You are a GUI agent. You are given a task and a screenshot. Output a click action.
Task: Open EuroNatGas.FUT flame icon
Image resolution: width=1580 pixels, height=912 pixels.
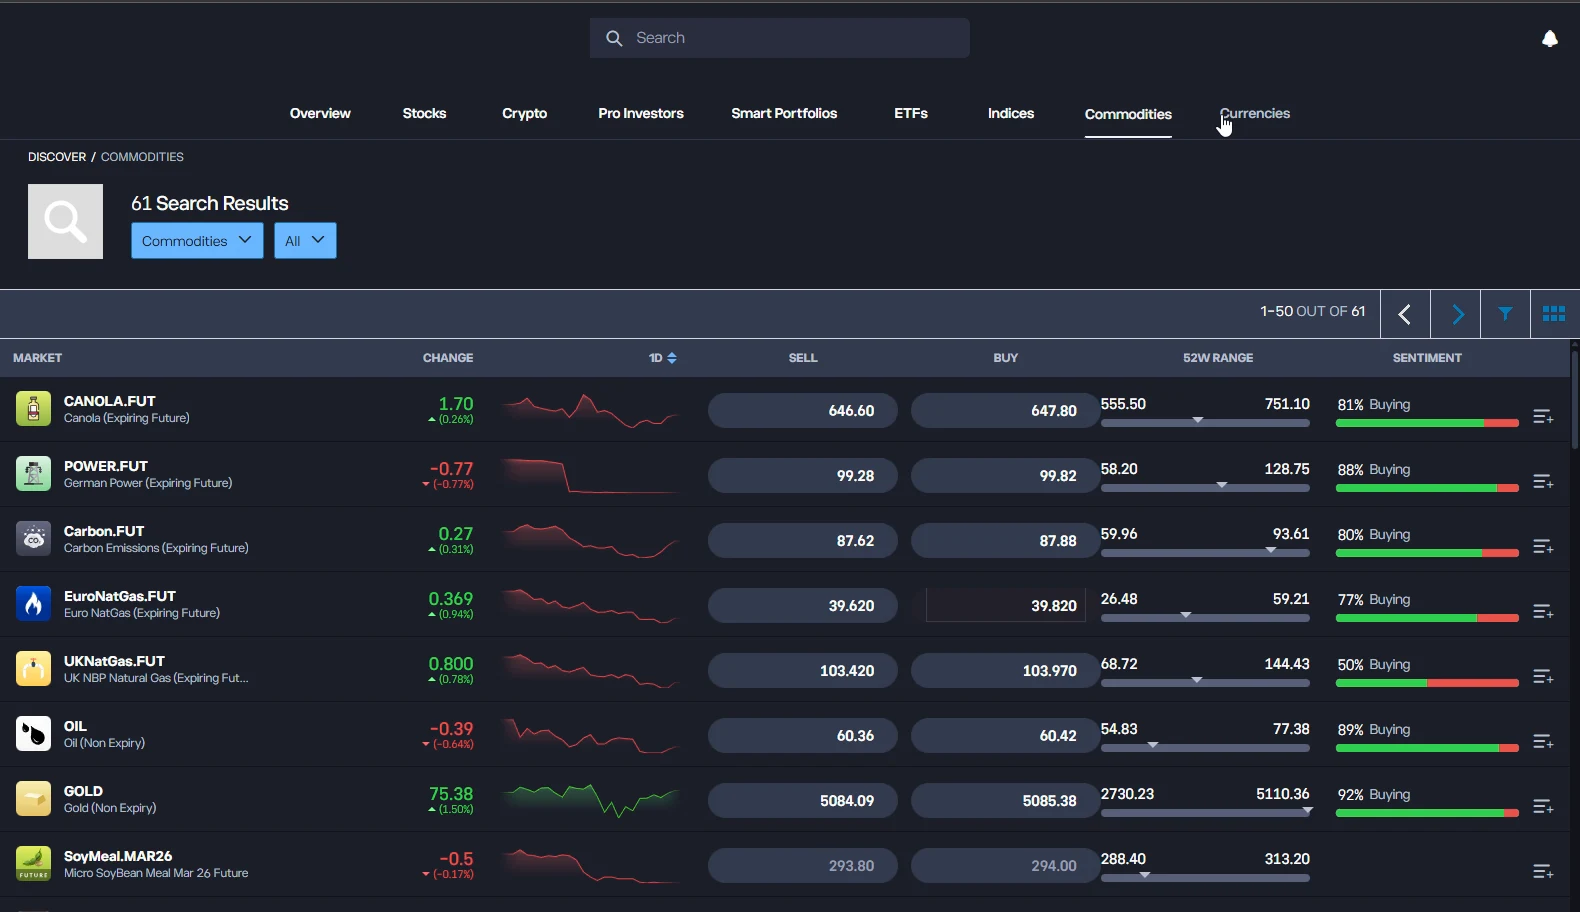(x=33, y=604)
